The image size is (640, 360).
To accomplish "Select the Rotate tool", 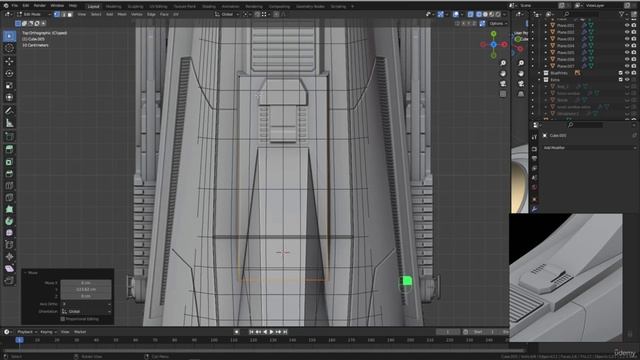I will coord(9,73).
